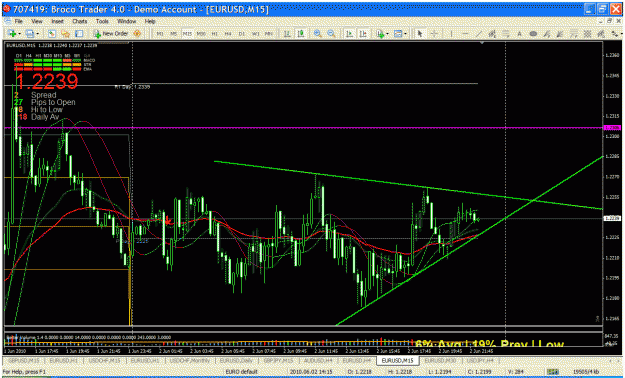Switch chart to H1 timeframe
625x378 pixels.
click(x=214, y=34)
